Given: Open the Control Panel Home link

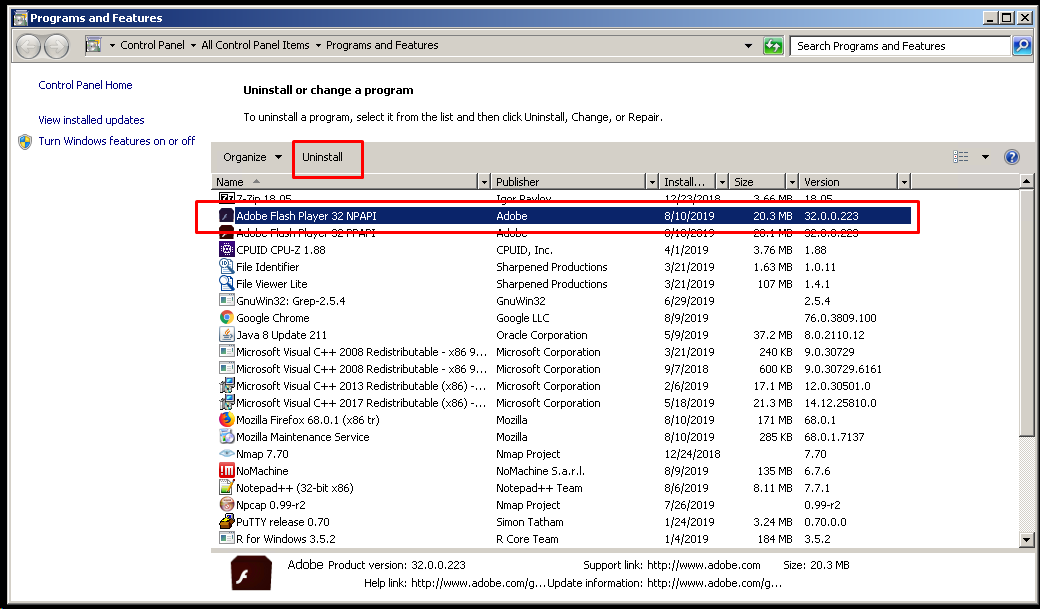Looking at the screenshot, I should point(85,85).
